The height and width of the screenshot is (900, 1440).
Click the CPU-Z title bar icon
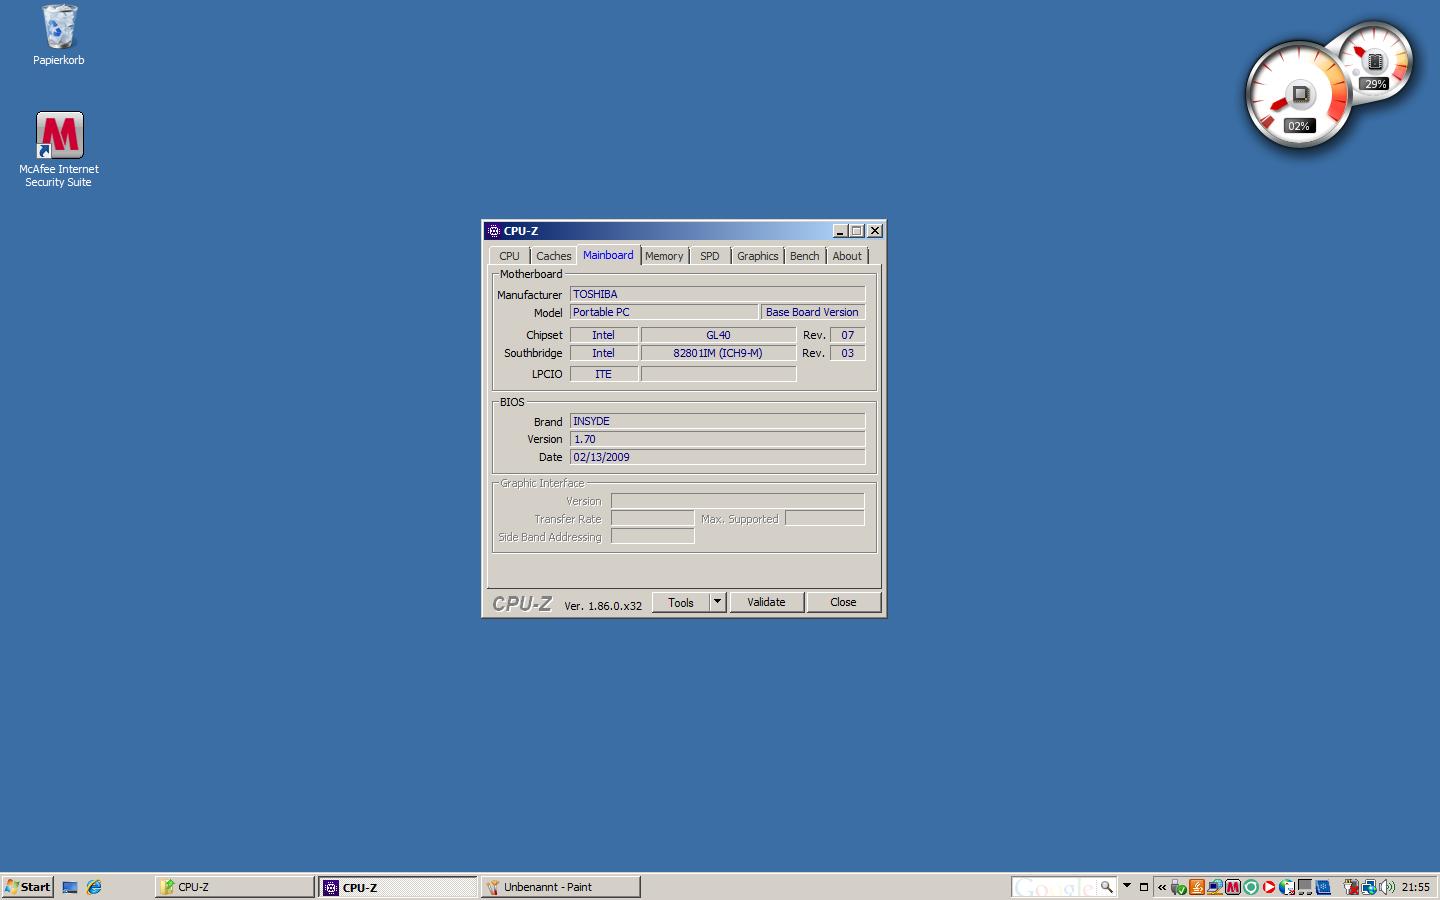click(493, 231)
